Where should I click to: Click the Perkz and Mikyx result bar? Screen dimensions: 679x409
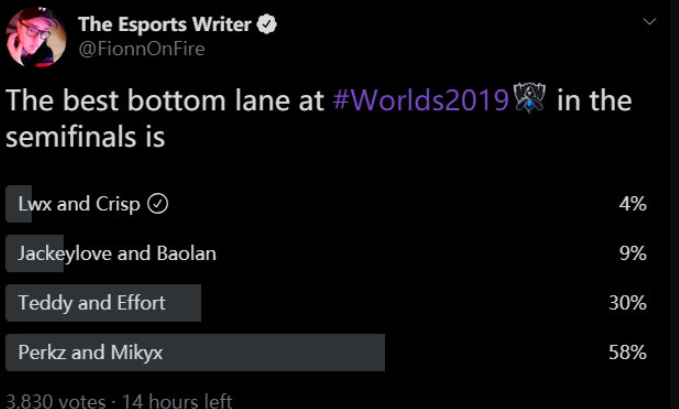(x=195, y=352)
